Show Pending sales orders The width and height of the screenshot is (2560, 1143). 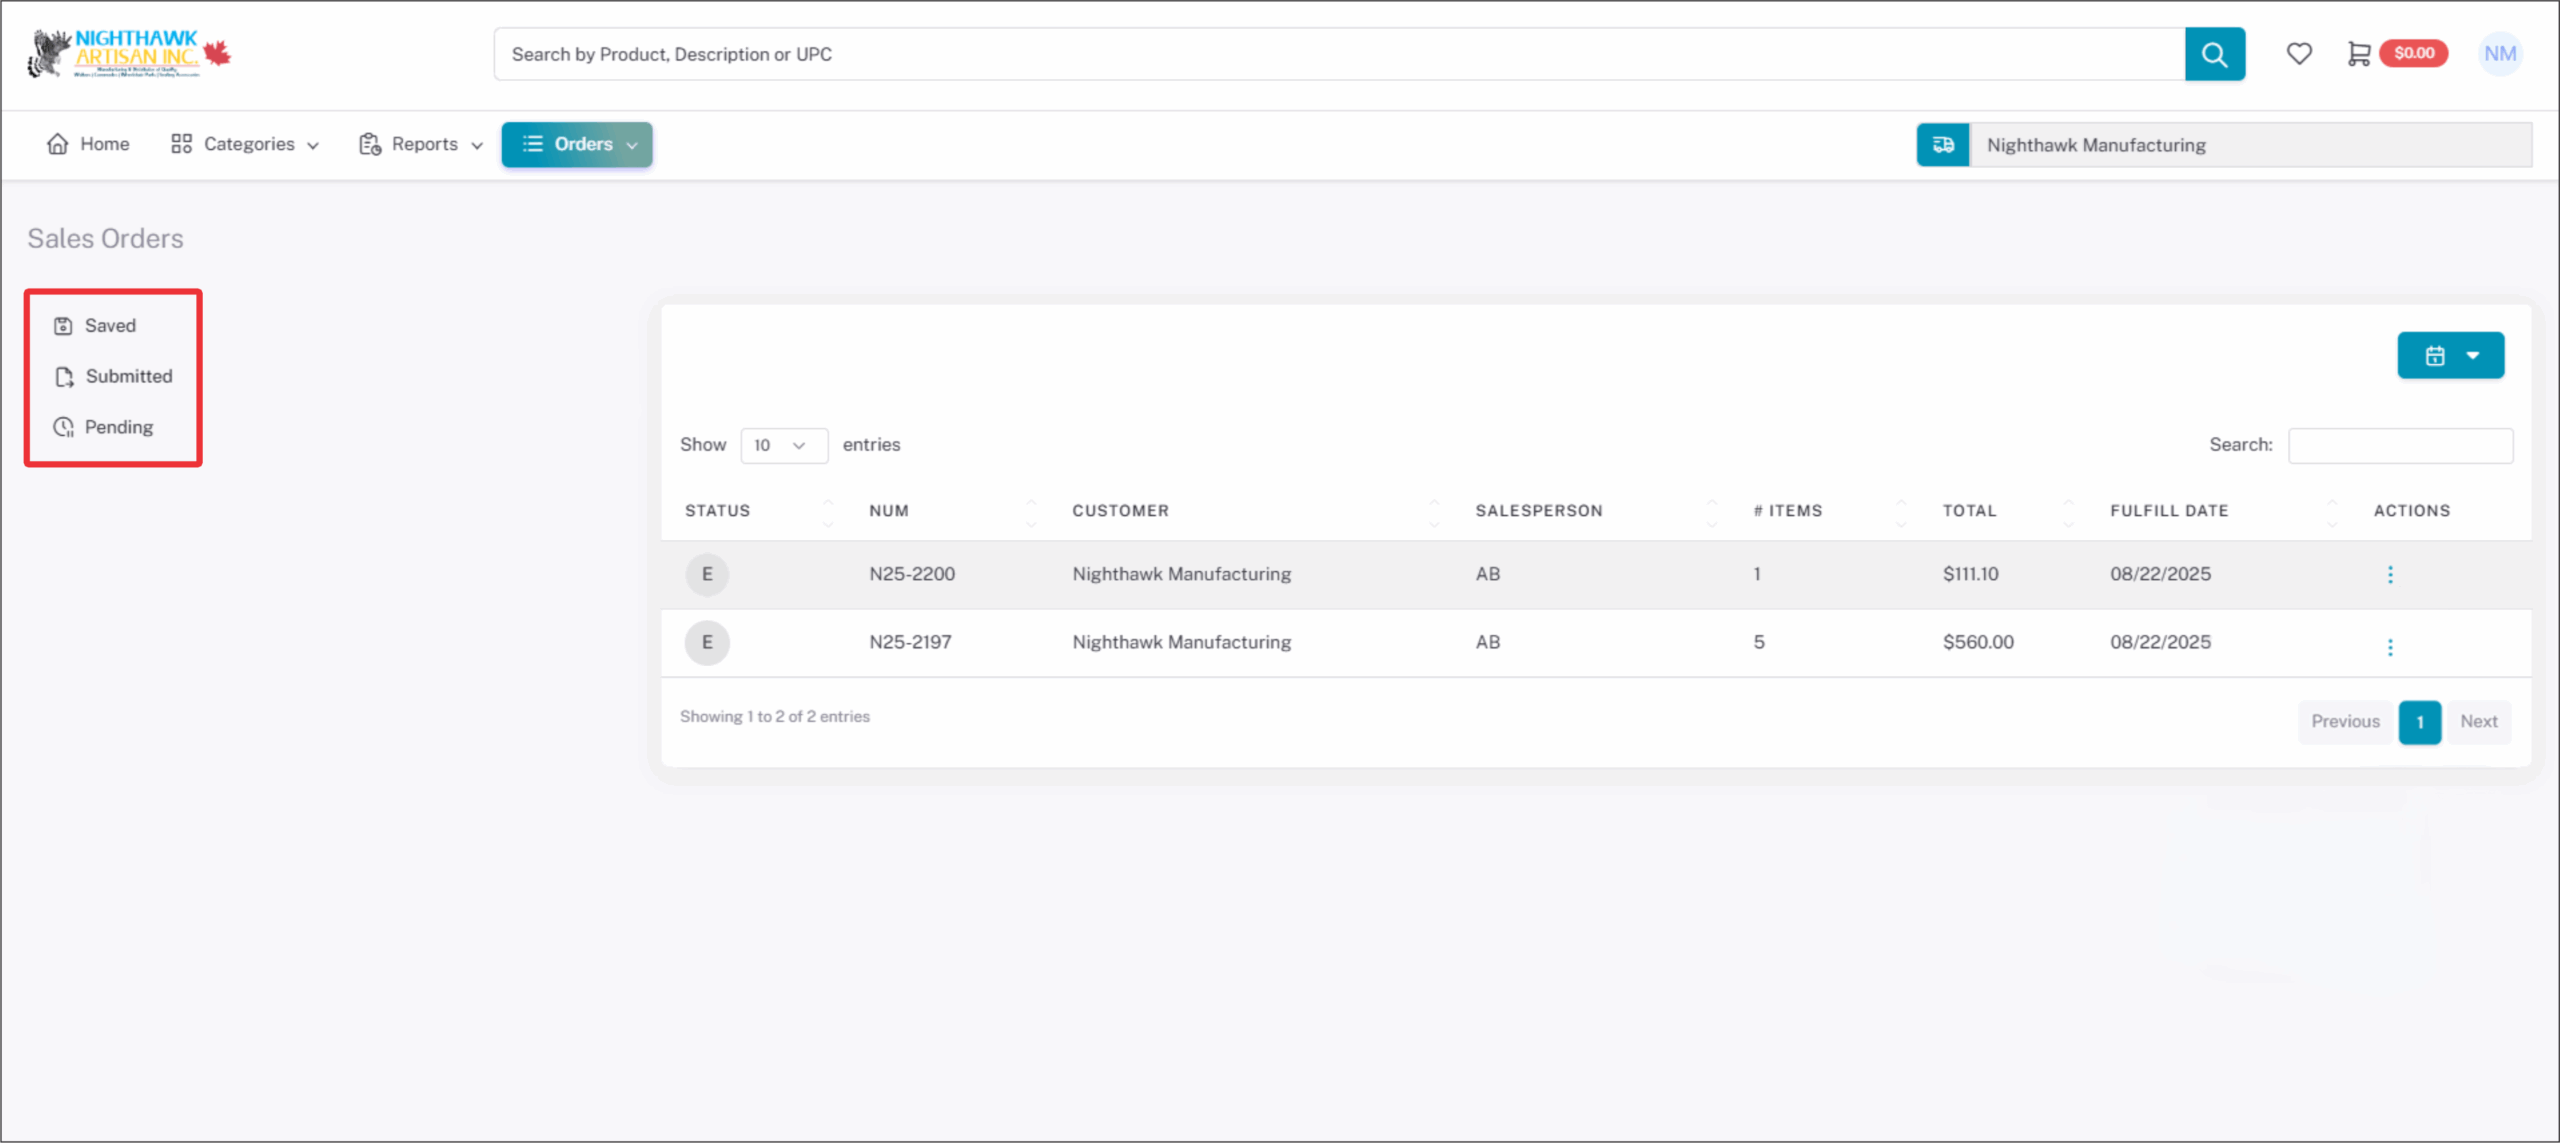point(118,428)
